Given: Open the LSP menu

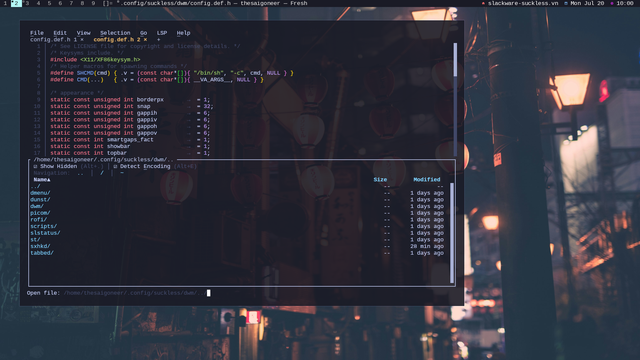Looking at the screenshot, I should tap(162, 33).
